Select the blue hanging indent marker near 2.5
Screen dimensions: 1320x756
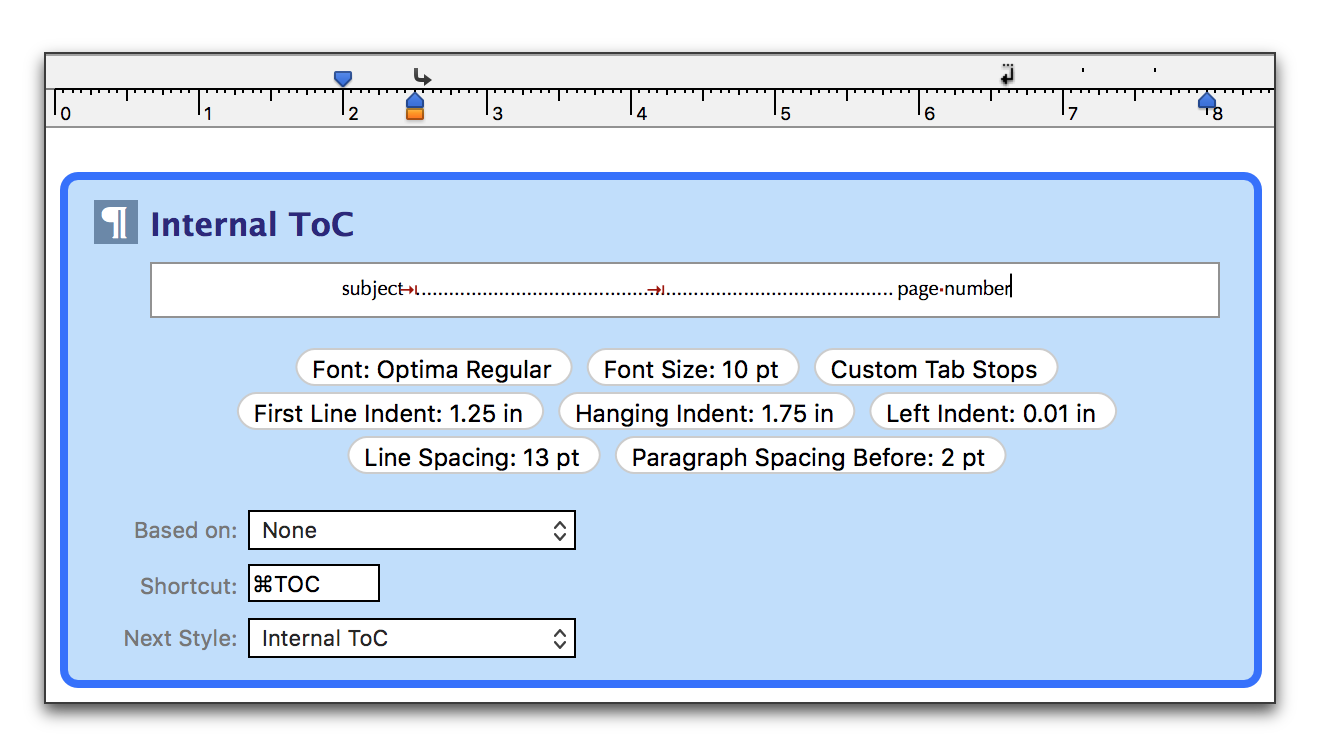[x=415, y=100]
